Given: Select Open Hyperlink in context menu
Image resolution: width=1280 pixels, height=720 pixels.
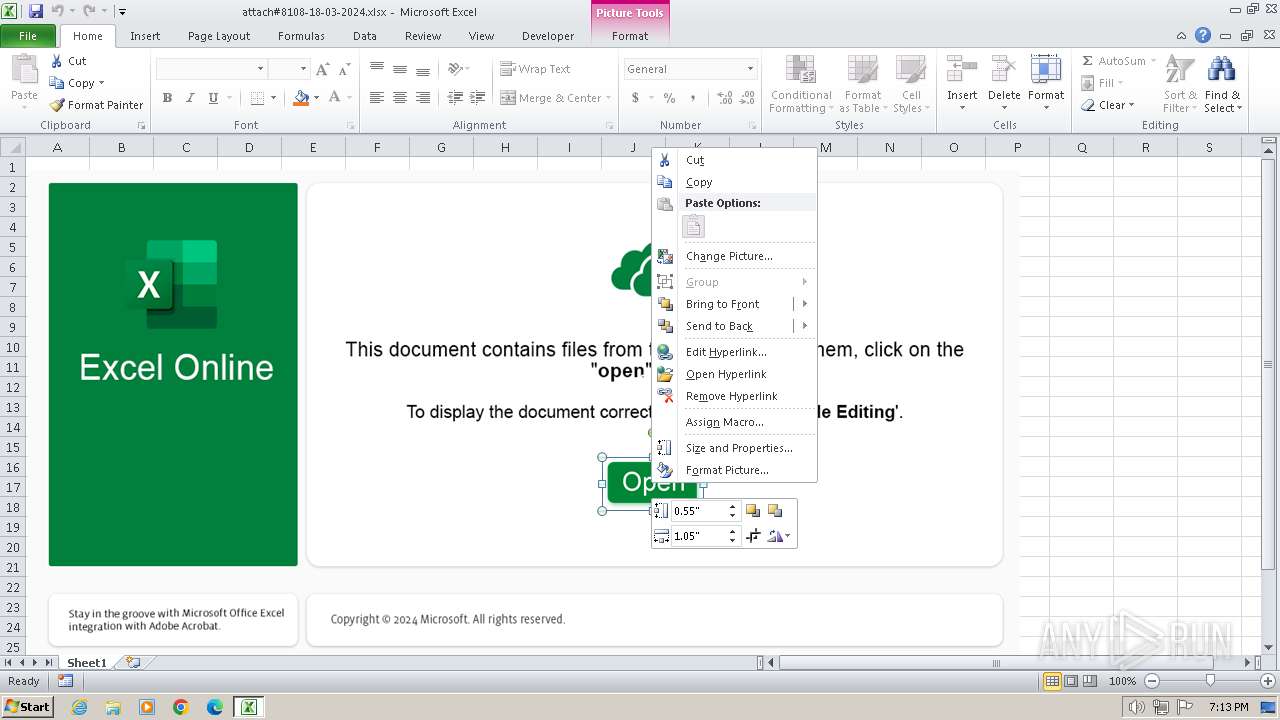Looking at the screenshot, I should tap(735, 374).
